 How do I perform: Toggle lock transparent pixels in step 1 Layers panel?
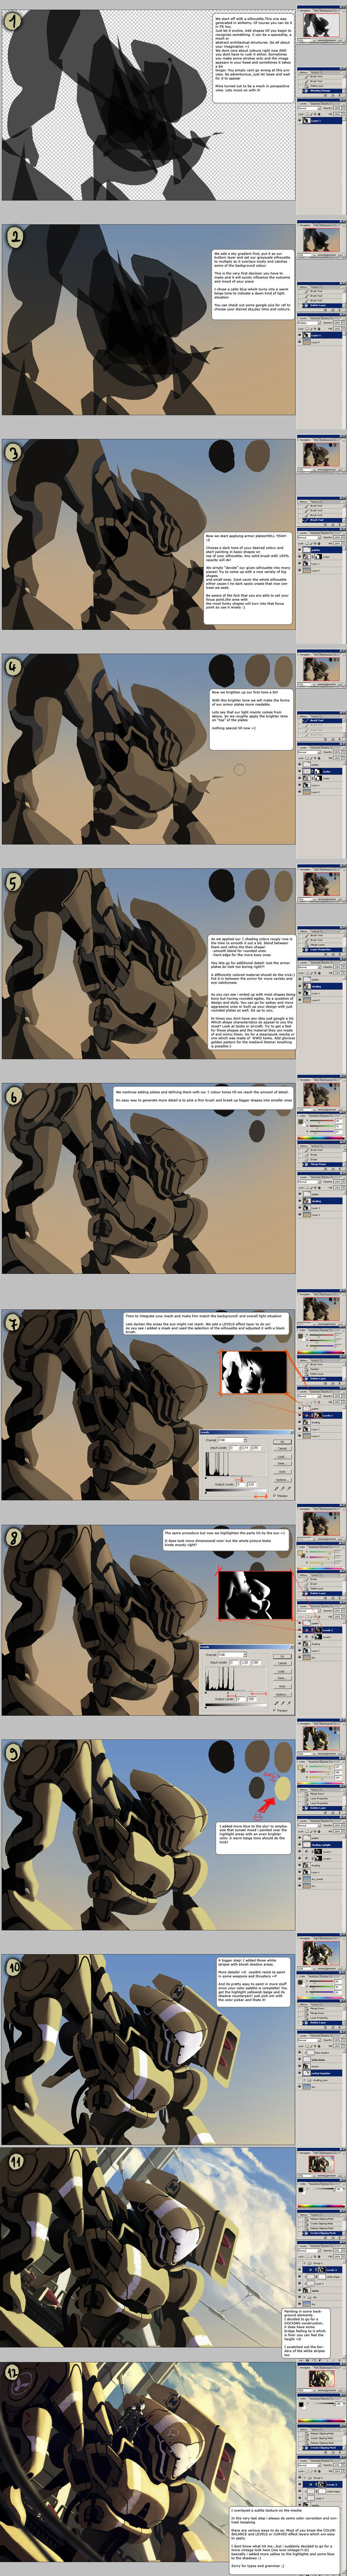pos(307,114)
